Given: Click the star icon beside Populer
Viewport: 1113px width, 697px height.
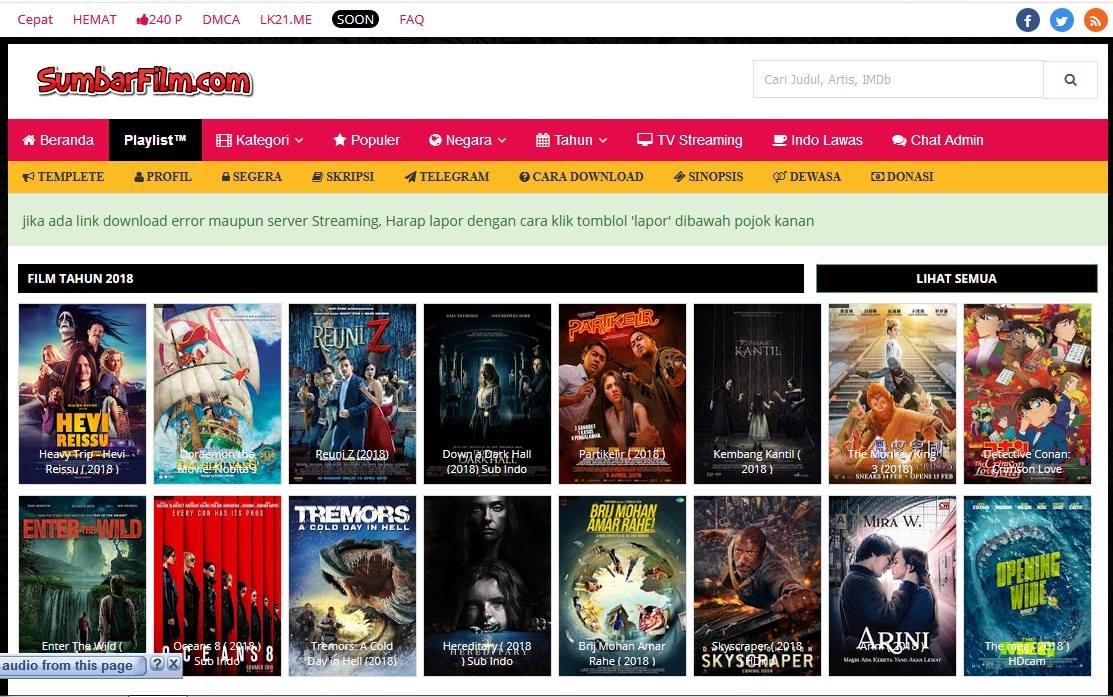Looking at the screenshot, I should coord(340,140).
